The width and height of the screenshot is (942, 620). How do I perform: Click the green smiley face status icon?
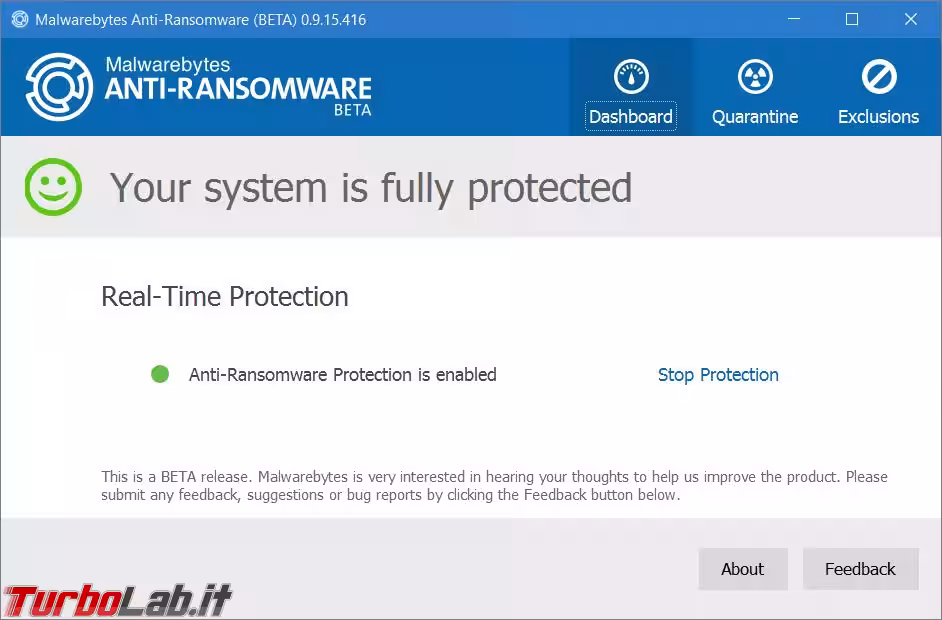[x=54, y=187]
